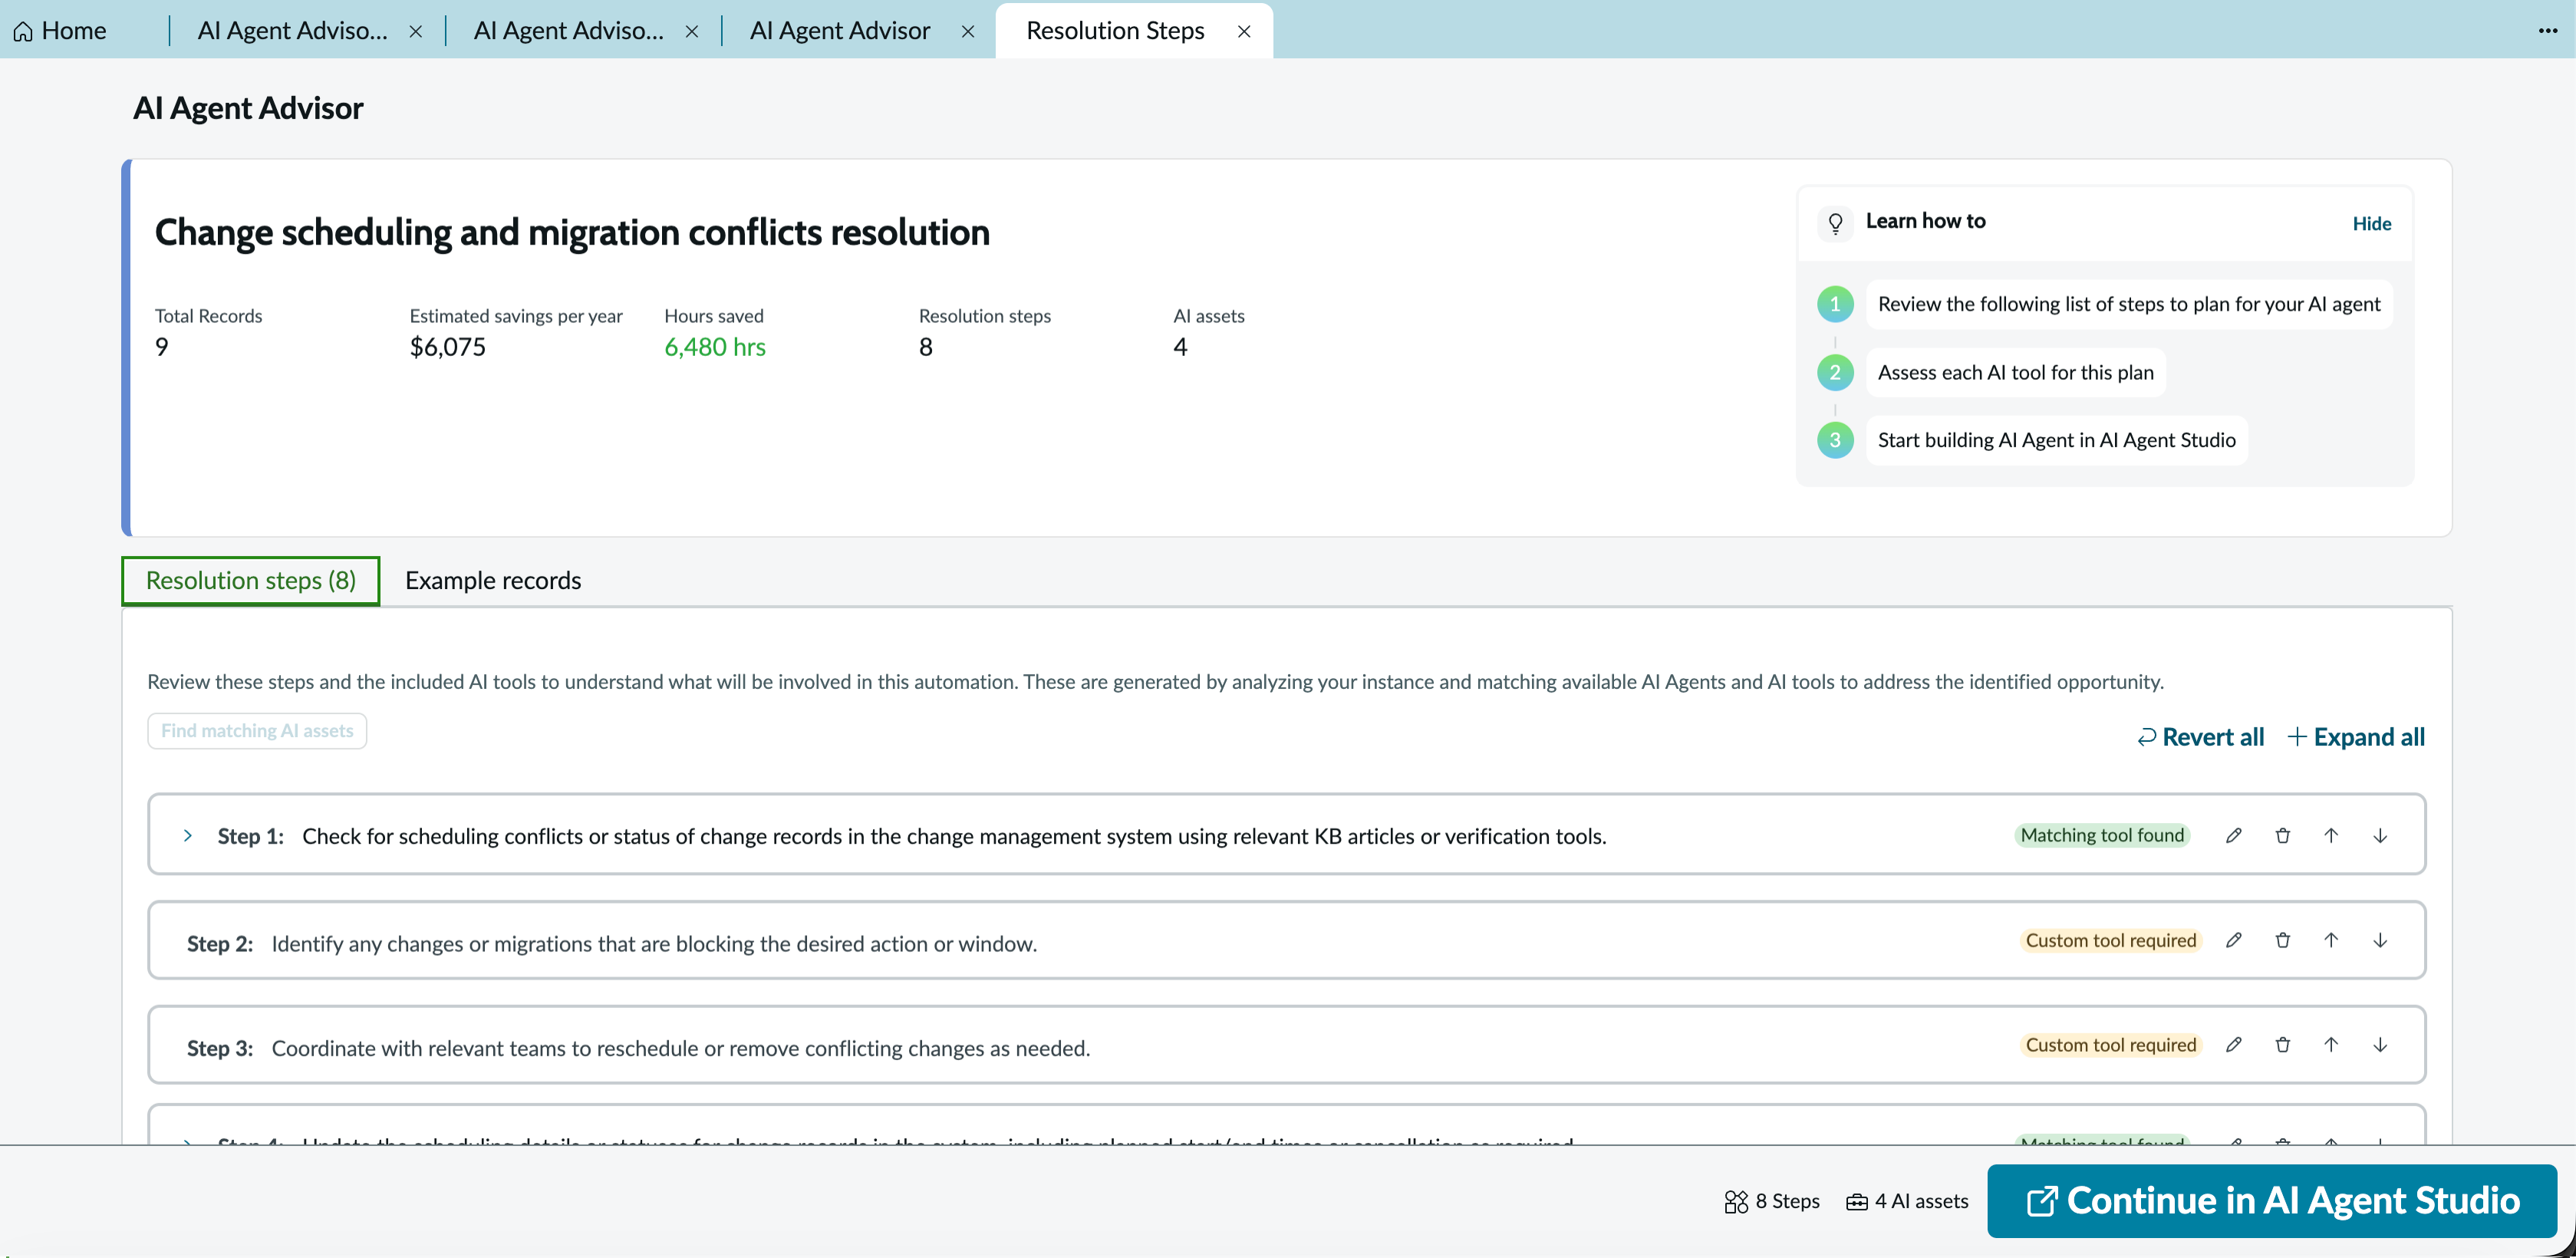Click Step 2 description text

click(x=654, y=943)
